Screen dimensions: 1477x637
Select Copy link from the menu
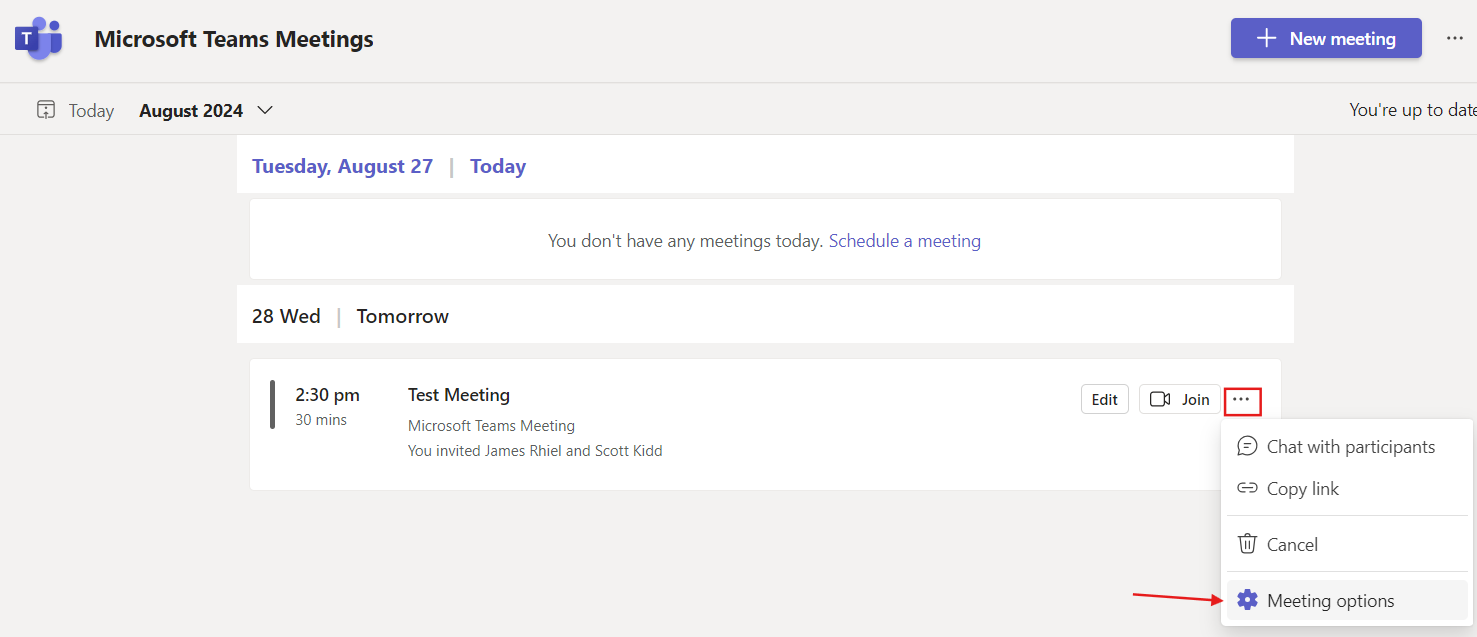1347,489
